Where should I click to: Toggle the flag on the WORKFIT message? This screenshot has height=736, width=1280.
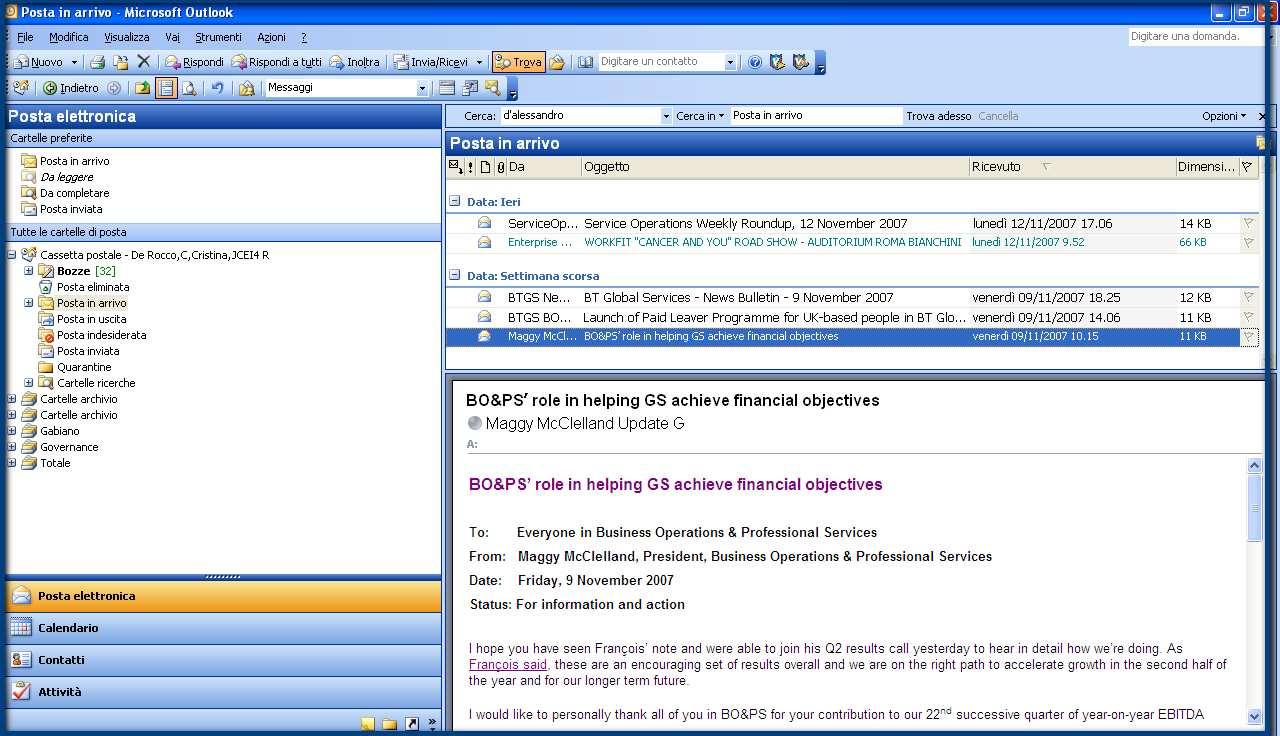(x=1248, y=243)
